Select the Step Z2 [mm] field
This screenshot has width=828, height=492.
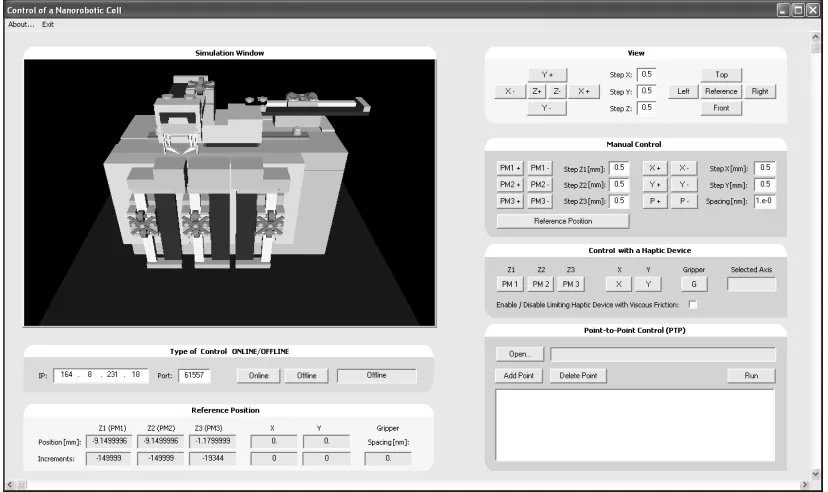coord(619,184)
